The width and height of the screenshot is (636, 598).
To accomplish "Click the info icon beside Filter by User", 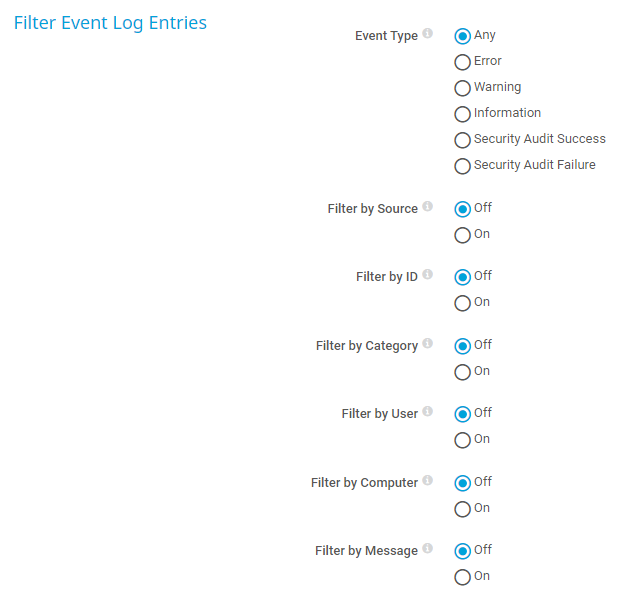I will click(428, 412).
